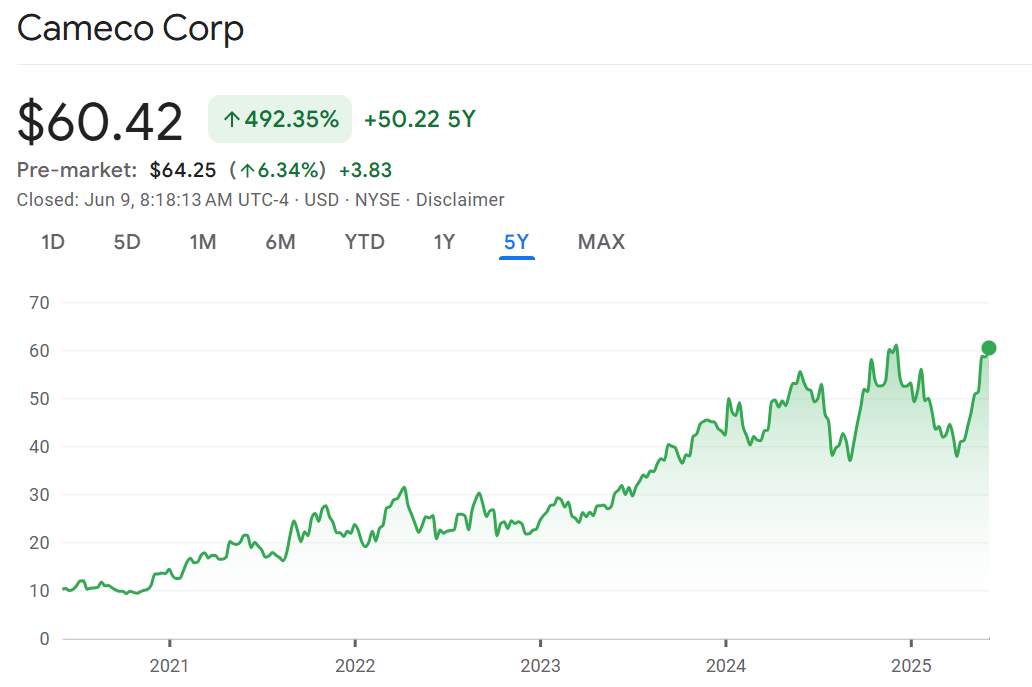Show the MAX price history tab
The height and width of the screenshot is (687, 1032).
pos(601,242)
